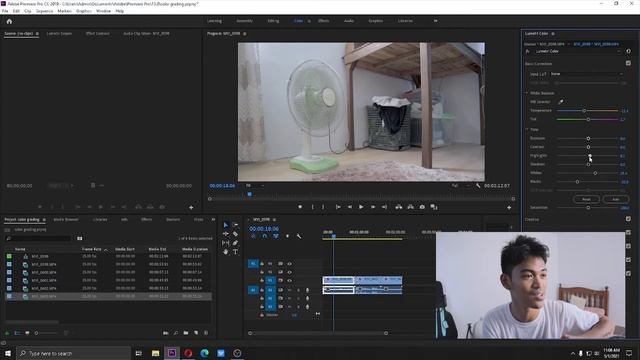640x360 pixels.
Task: Toggle Snap magnet in timeline
Action: coord(264,236)
